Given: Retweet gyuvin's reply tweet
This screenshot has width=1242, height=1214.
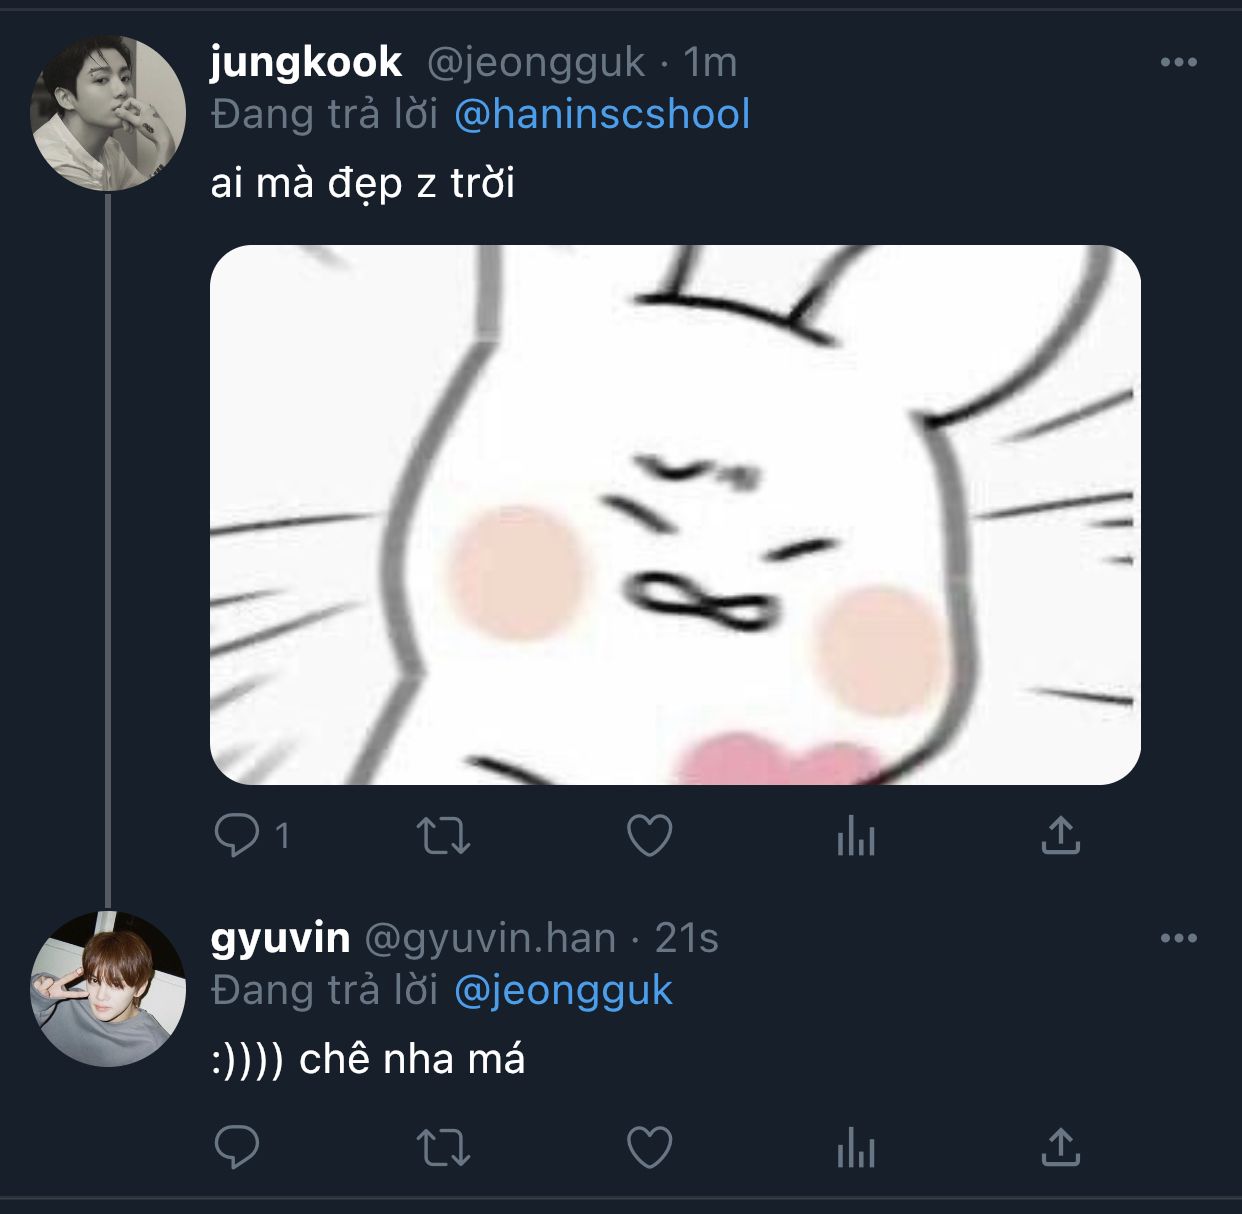Looking at the screenshot, I should (443, 1148).
